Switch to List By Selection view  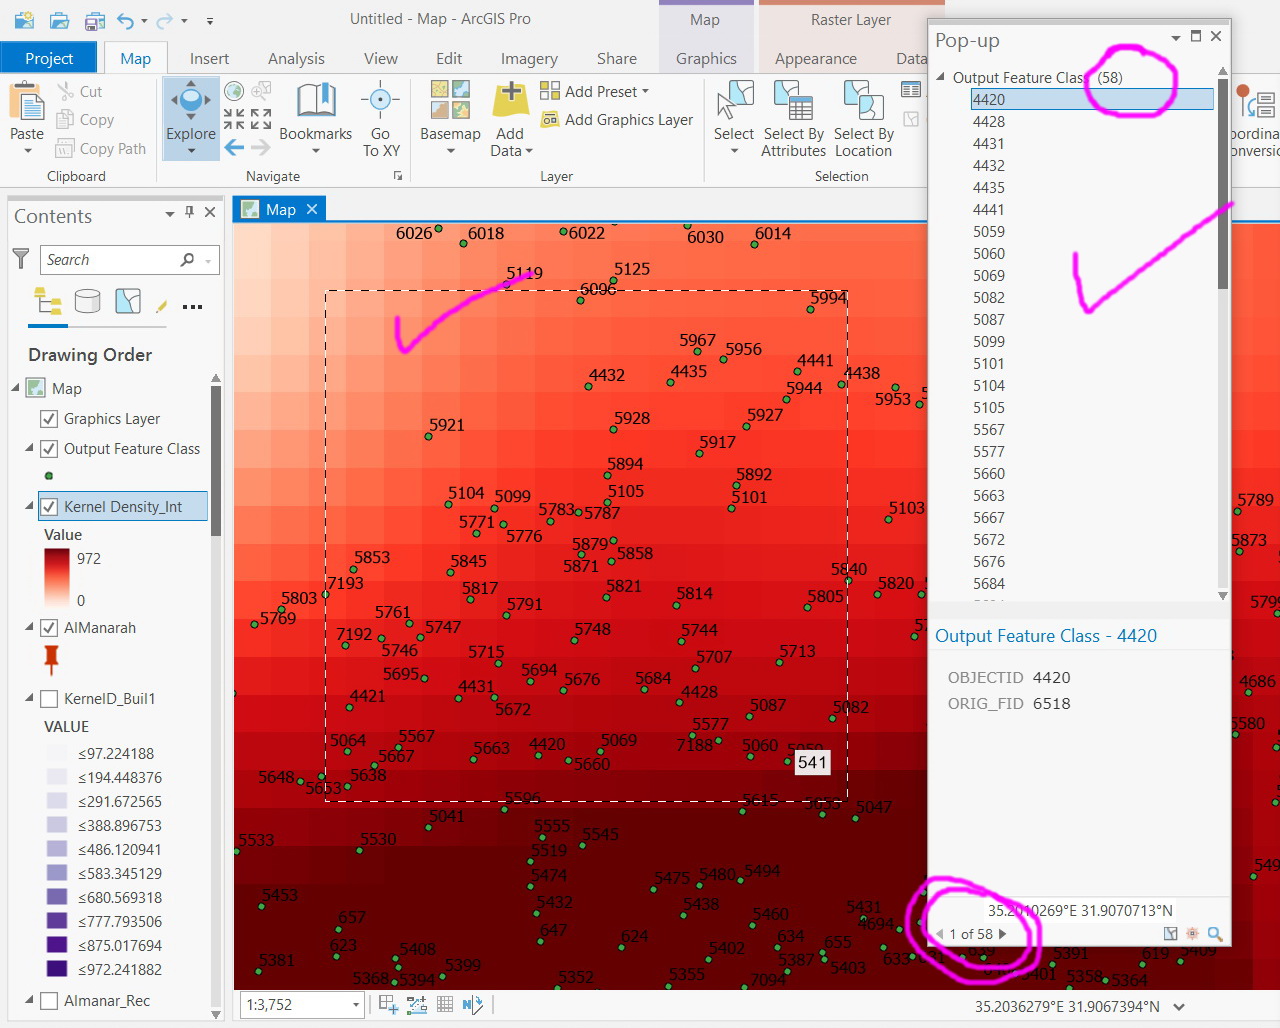pos(128,301)
